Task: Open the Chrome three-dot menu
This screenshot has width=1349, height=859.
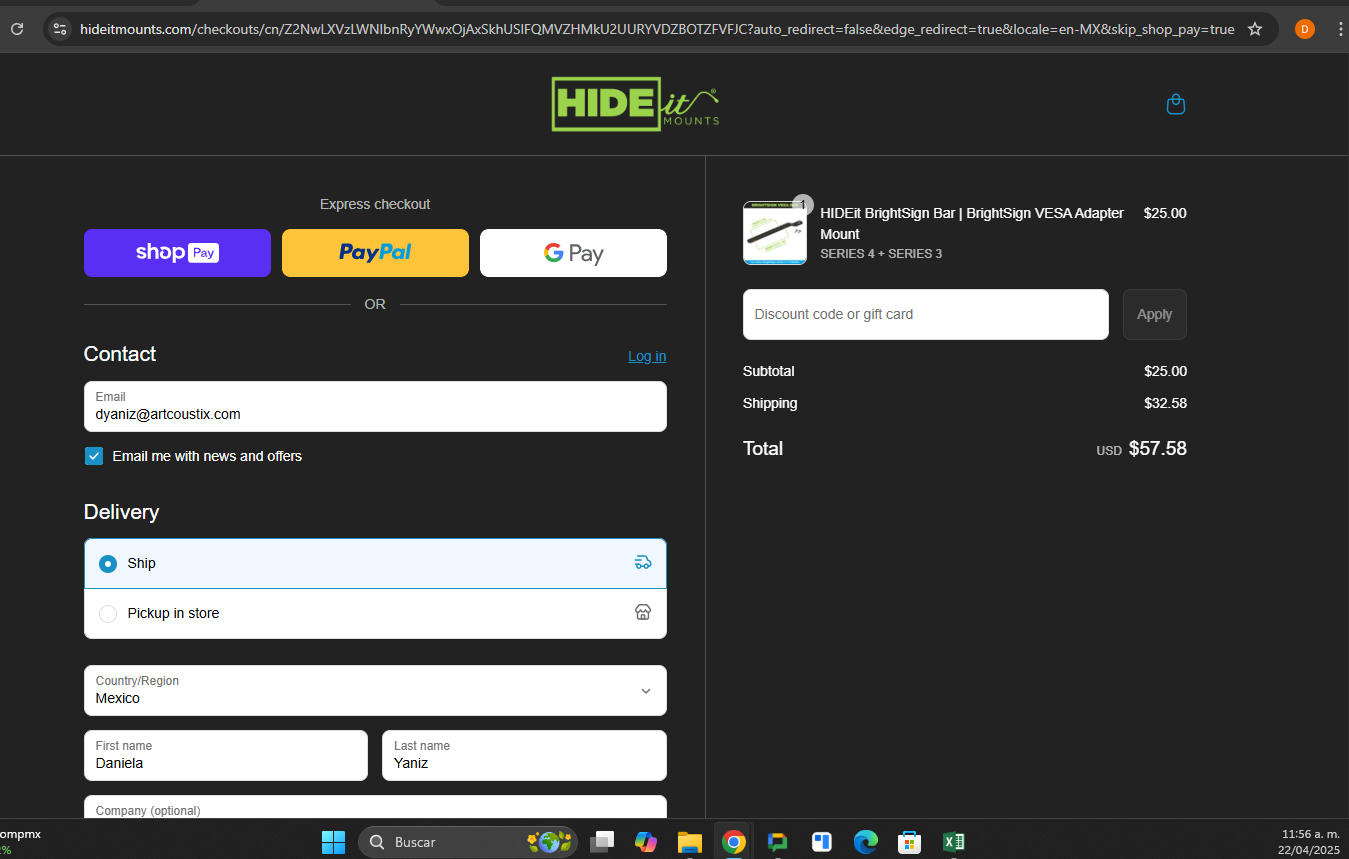Action: (x=1340, y=29)
